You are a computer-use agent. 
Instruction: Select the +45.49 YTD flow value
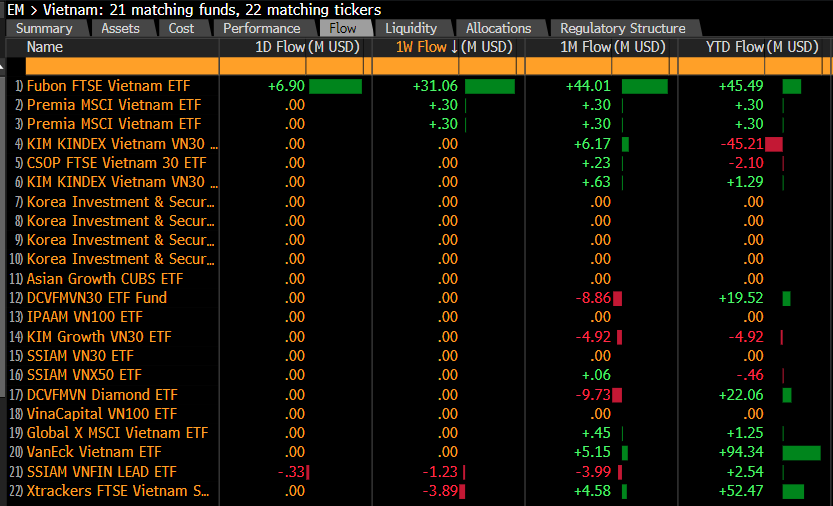coord(741,86)
